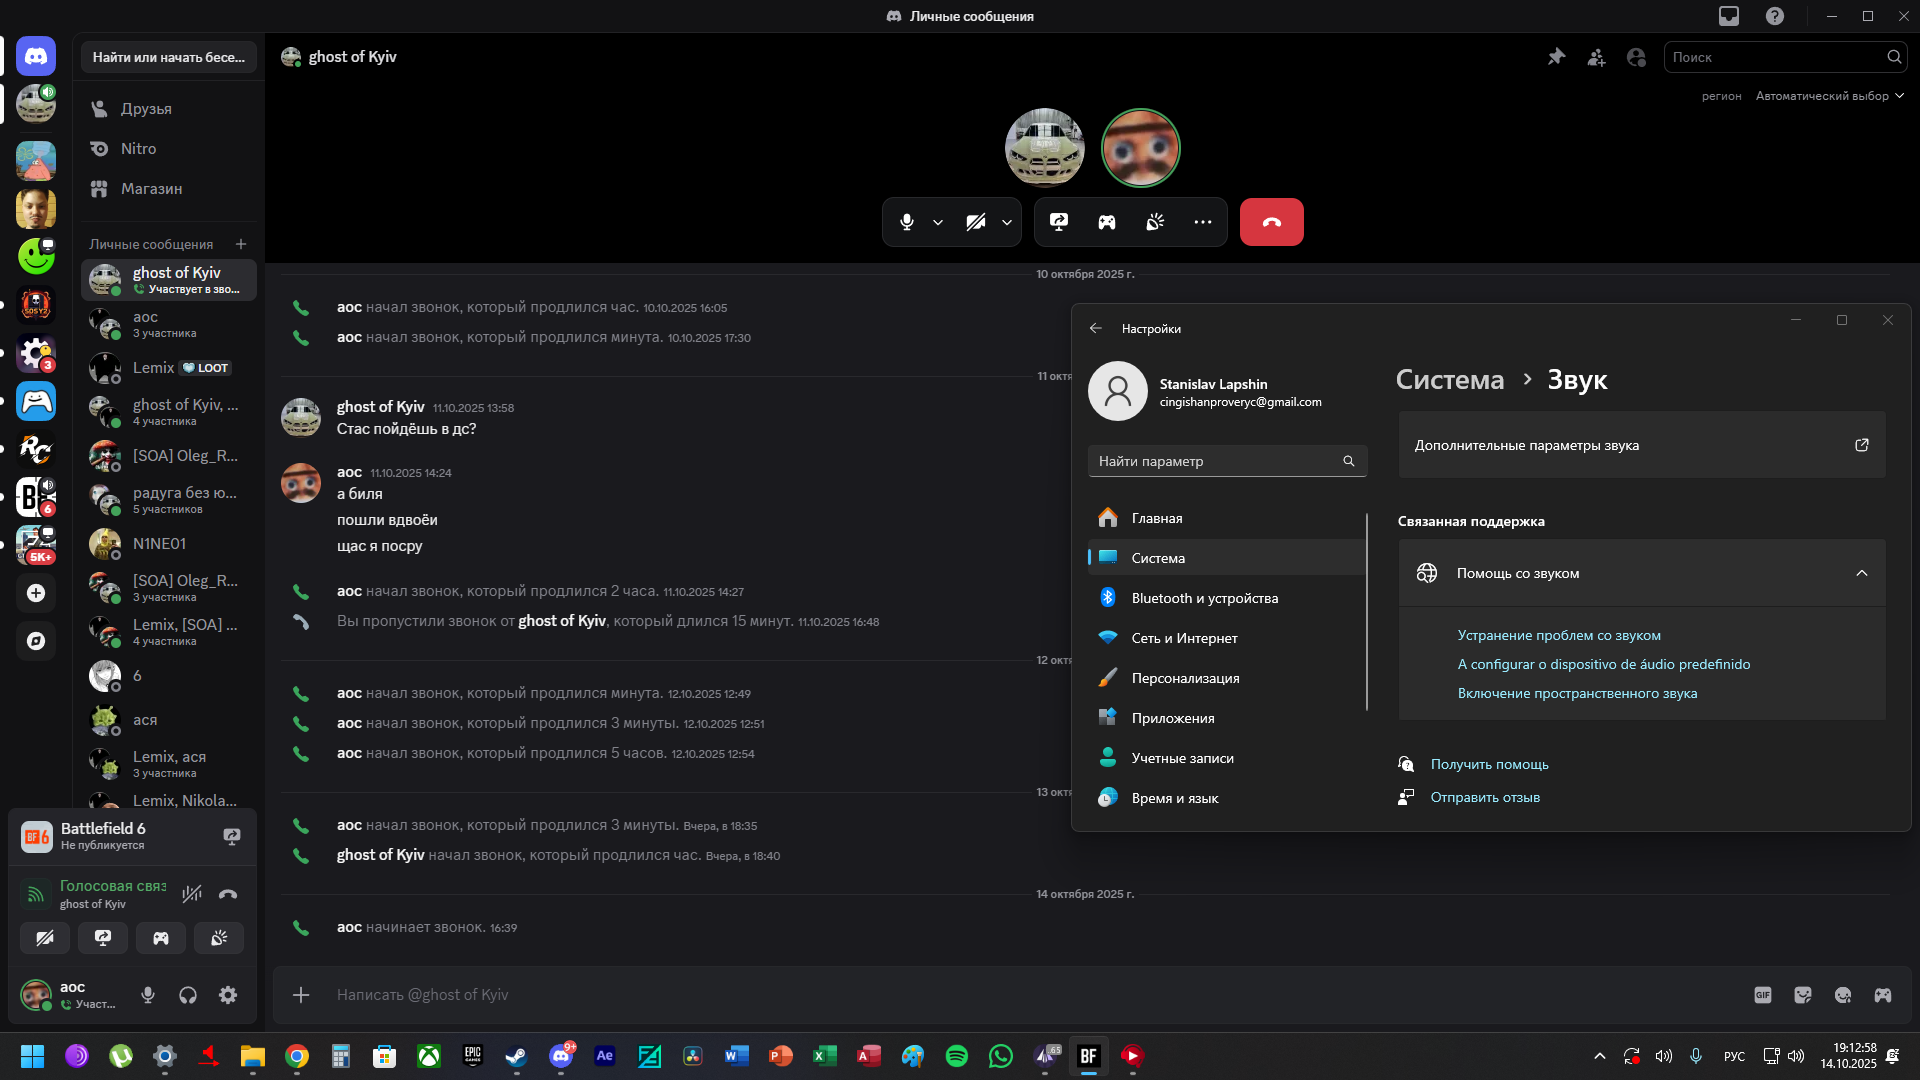
Task: Add friends to DM icon
Action: pos(1596,57)
